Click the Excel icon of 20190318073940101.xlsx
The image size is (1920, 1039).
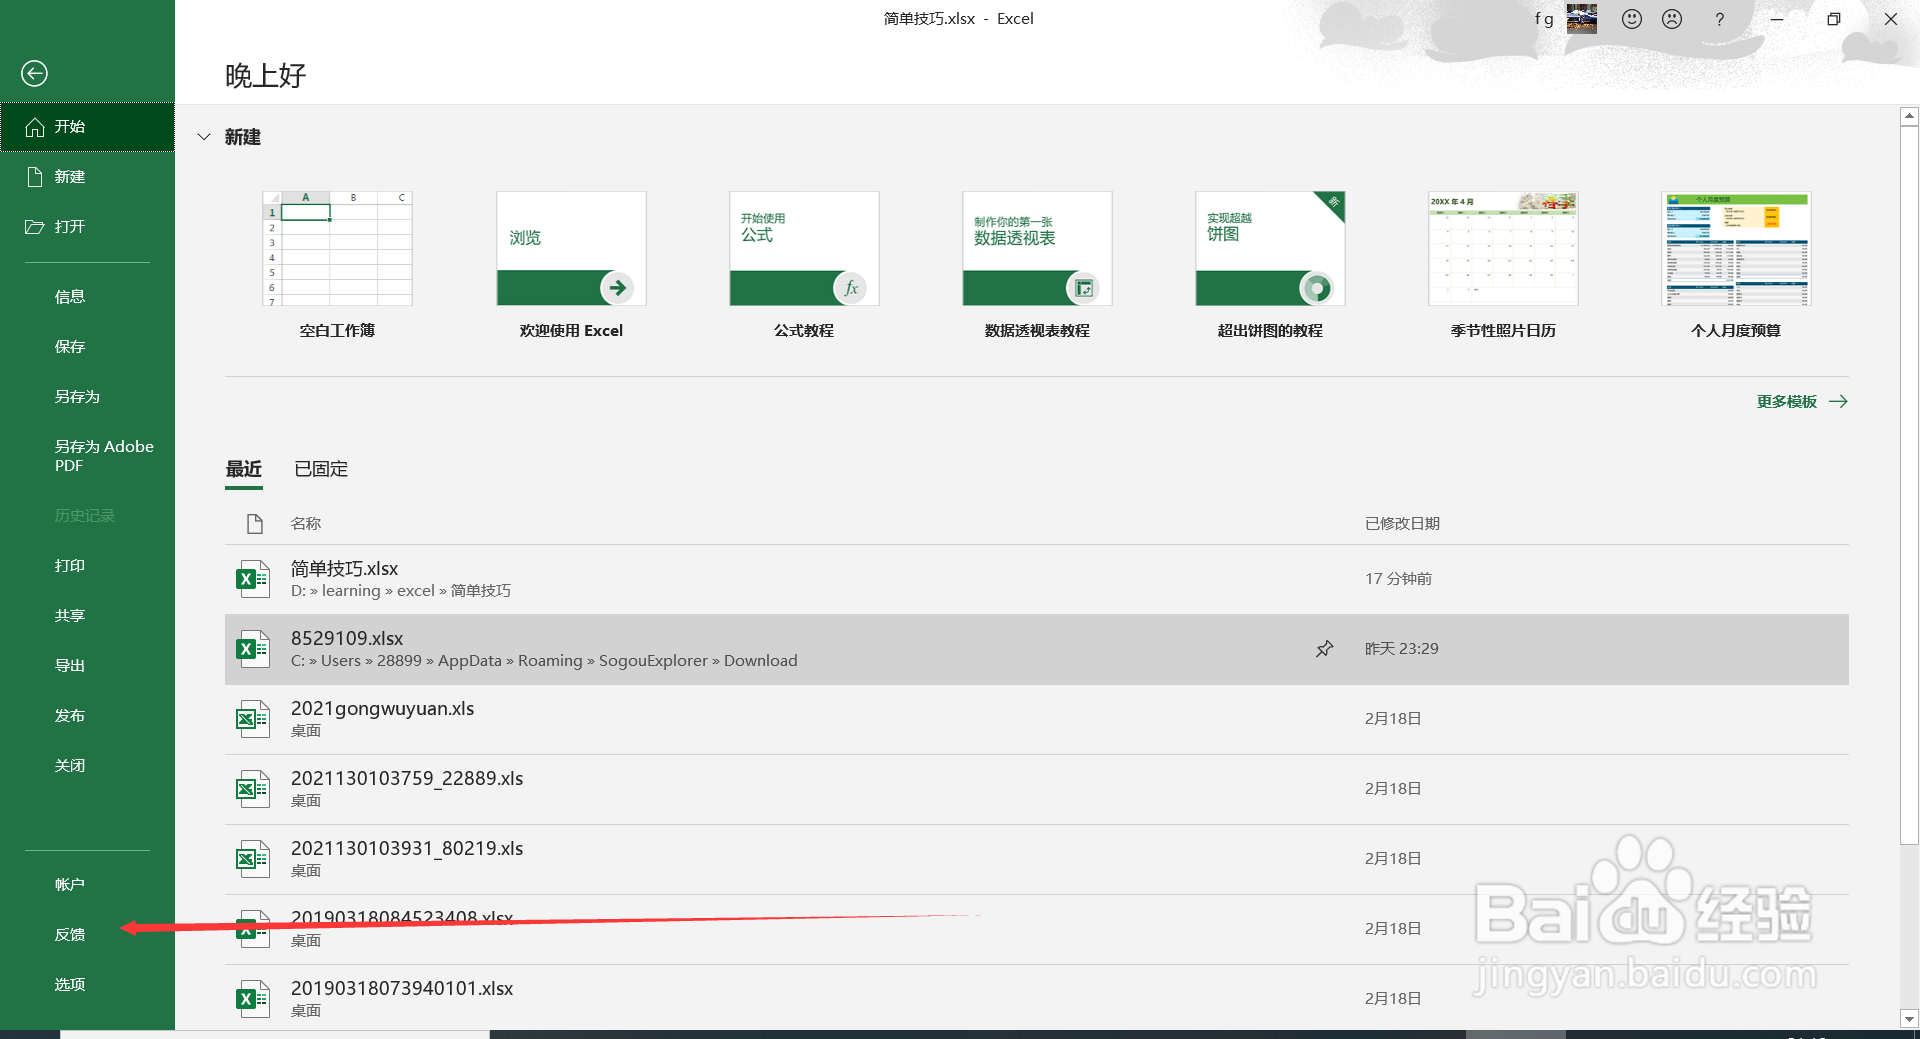click(252, 999)
